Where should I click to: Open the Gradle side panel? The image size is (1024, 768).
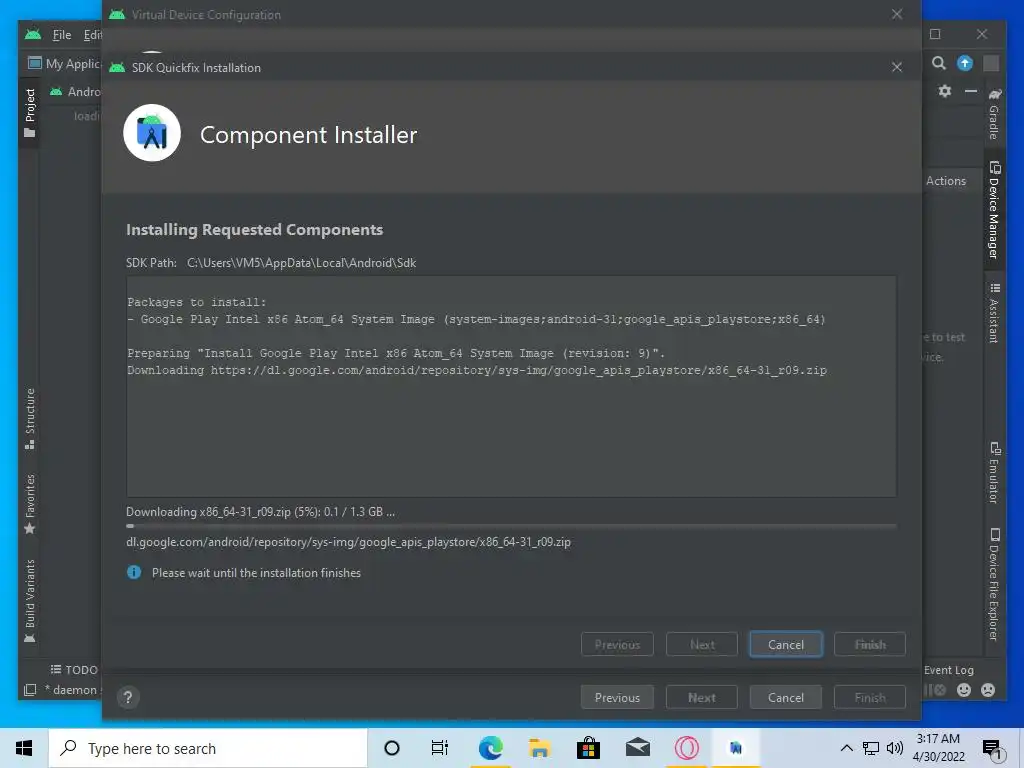point(994,113)
